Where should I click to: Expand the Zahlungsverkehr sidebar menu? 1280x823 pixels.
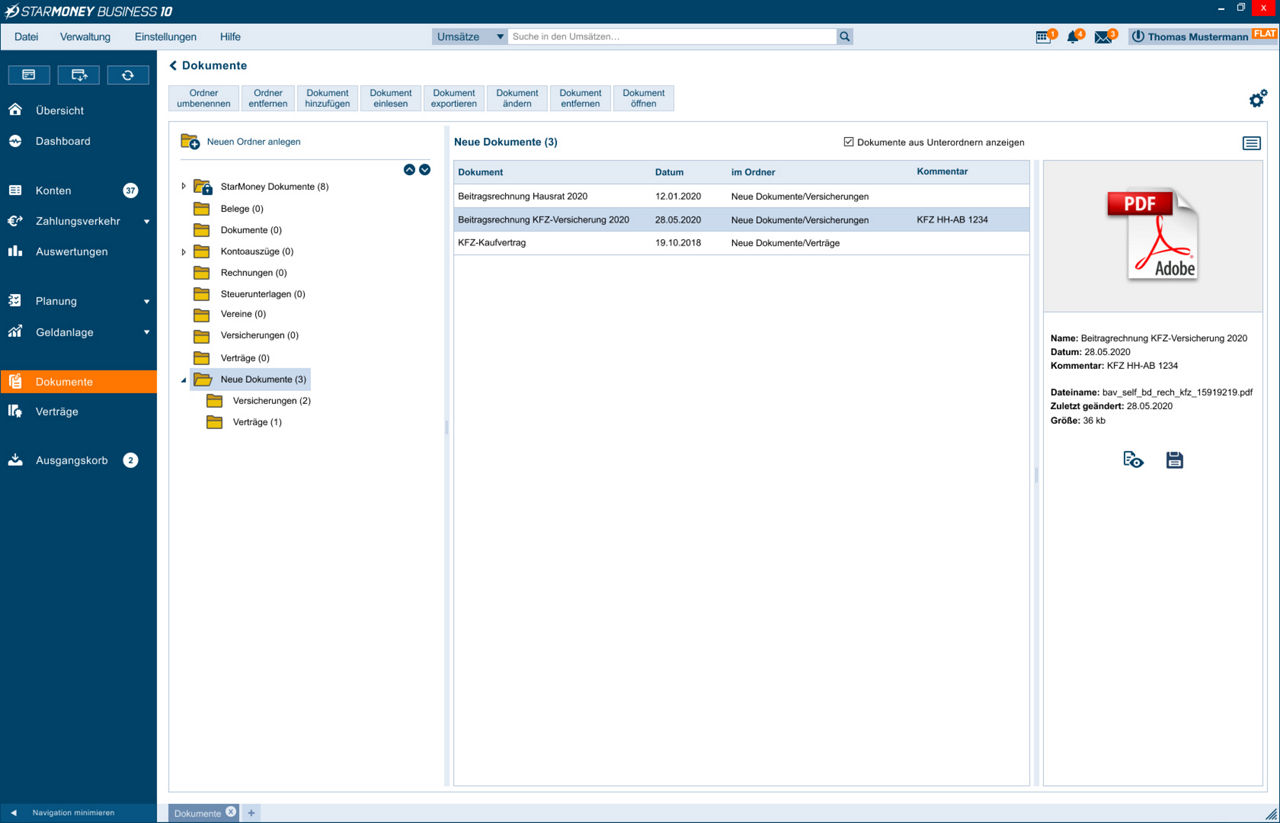pyautogui.click(x=147, y=221)
